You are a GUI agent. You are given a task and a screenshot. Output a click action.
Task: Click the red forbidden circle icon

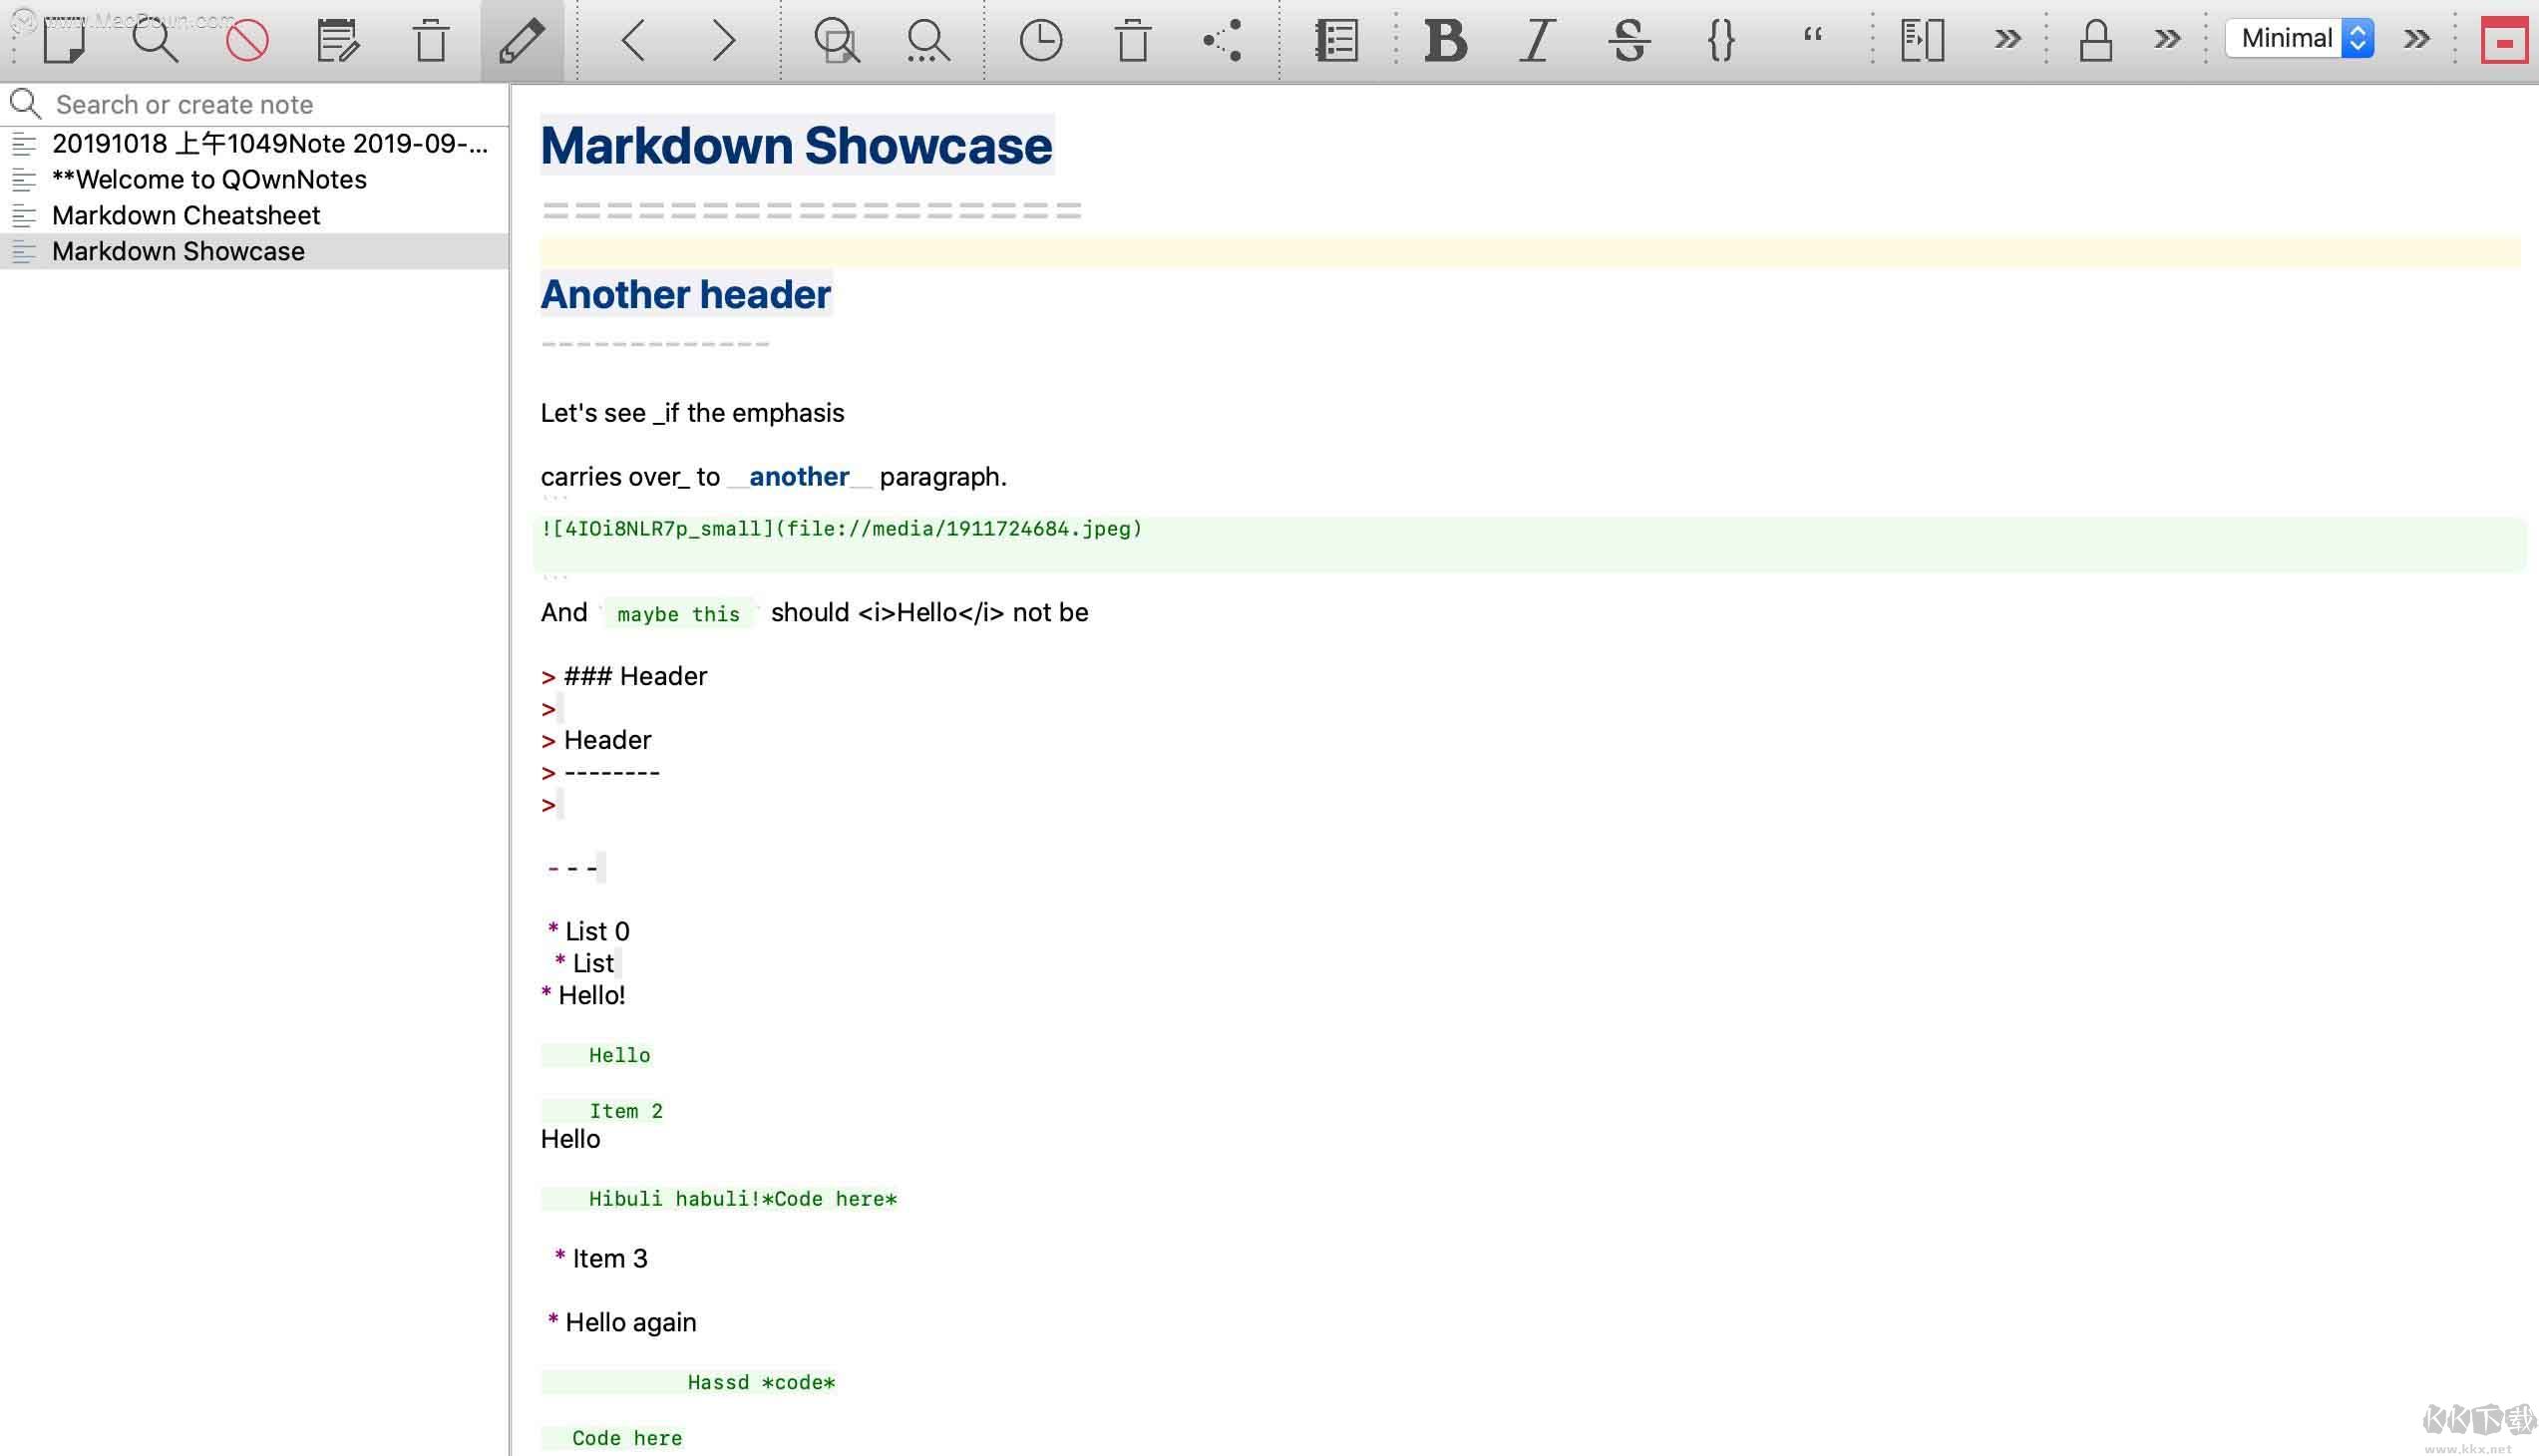(246, 40)
